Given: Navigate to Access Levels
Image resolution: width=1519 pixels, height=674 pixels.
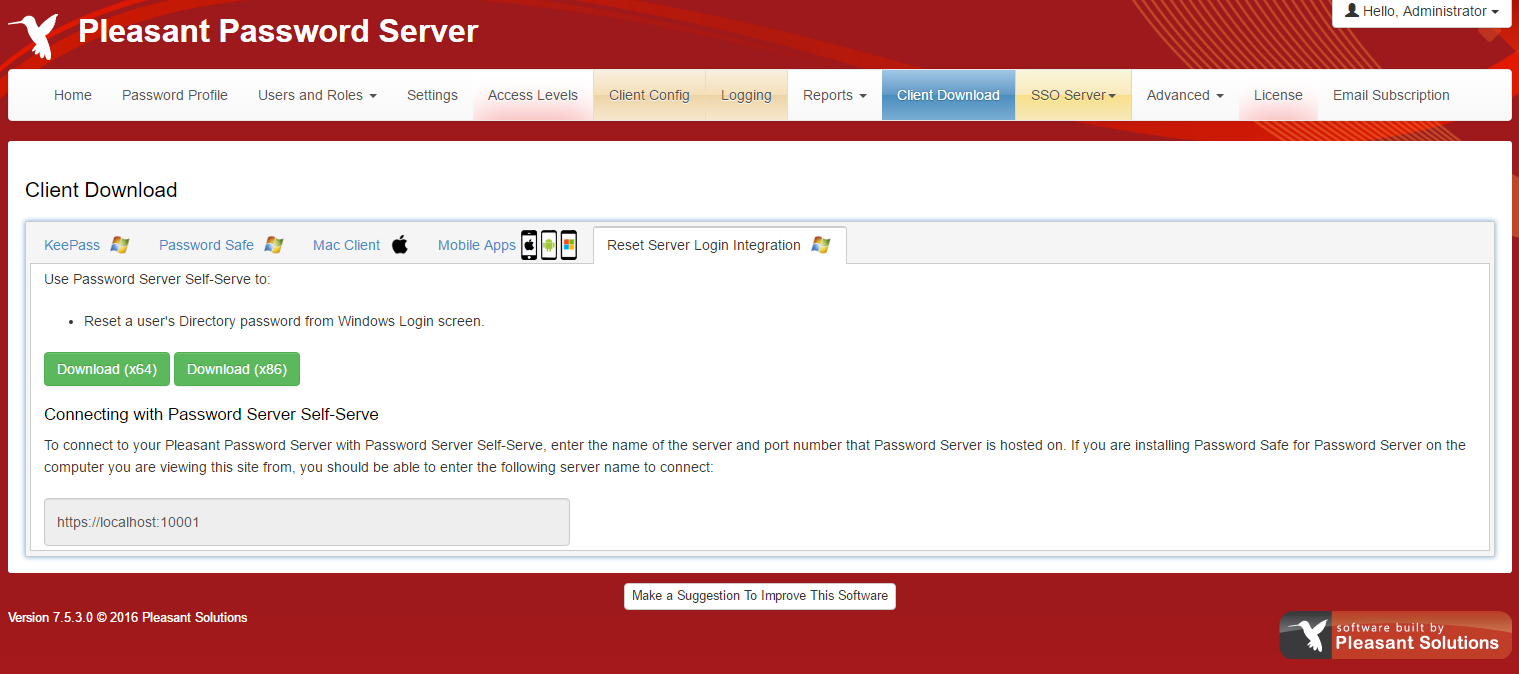Looking at the screenshot, I should click(x=533, y=95).
